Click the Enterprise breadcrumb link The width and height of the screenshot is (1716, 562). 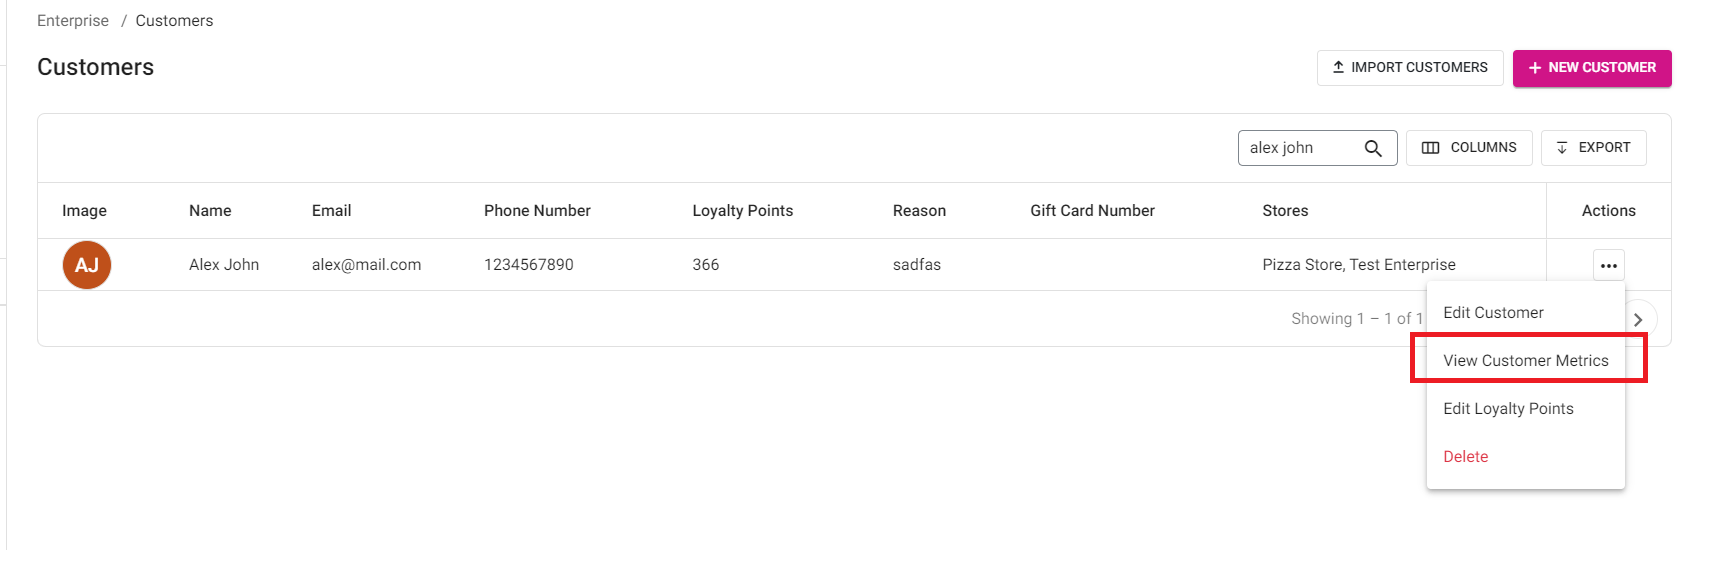pyautogui.click(x=73, y=21)
